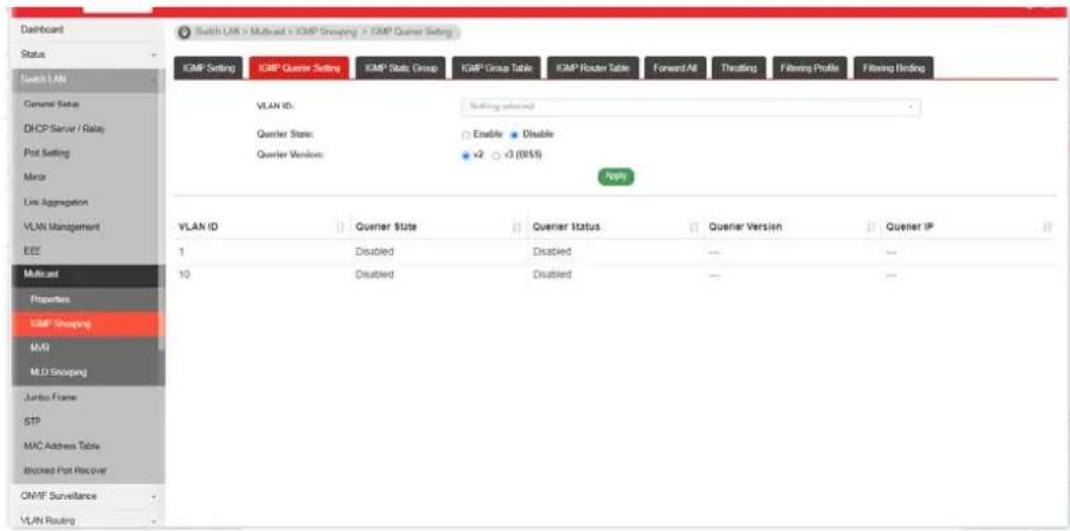Open Throttling tab
Image resolution: width=1070 pixels, height=531 pixels.
pos(738,68)
